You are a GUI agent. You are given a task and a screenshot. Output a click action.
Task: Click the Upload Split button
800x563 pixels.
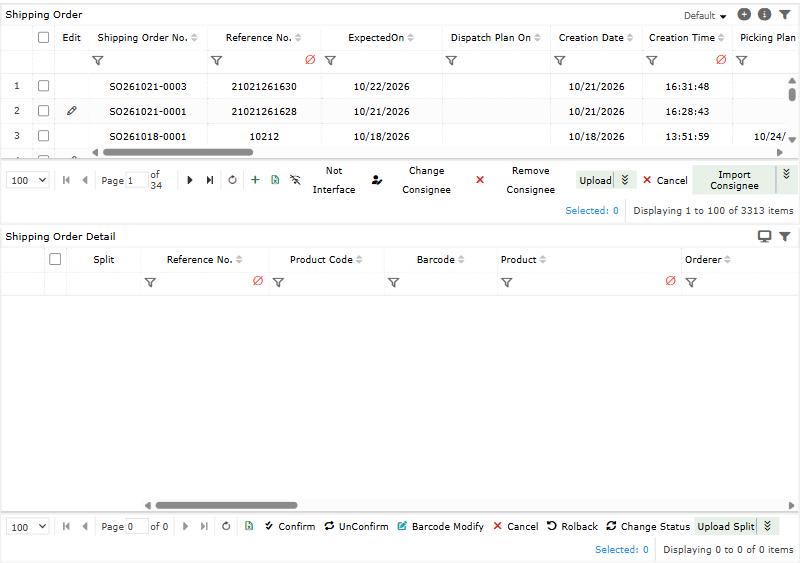[726, 526]
